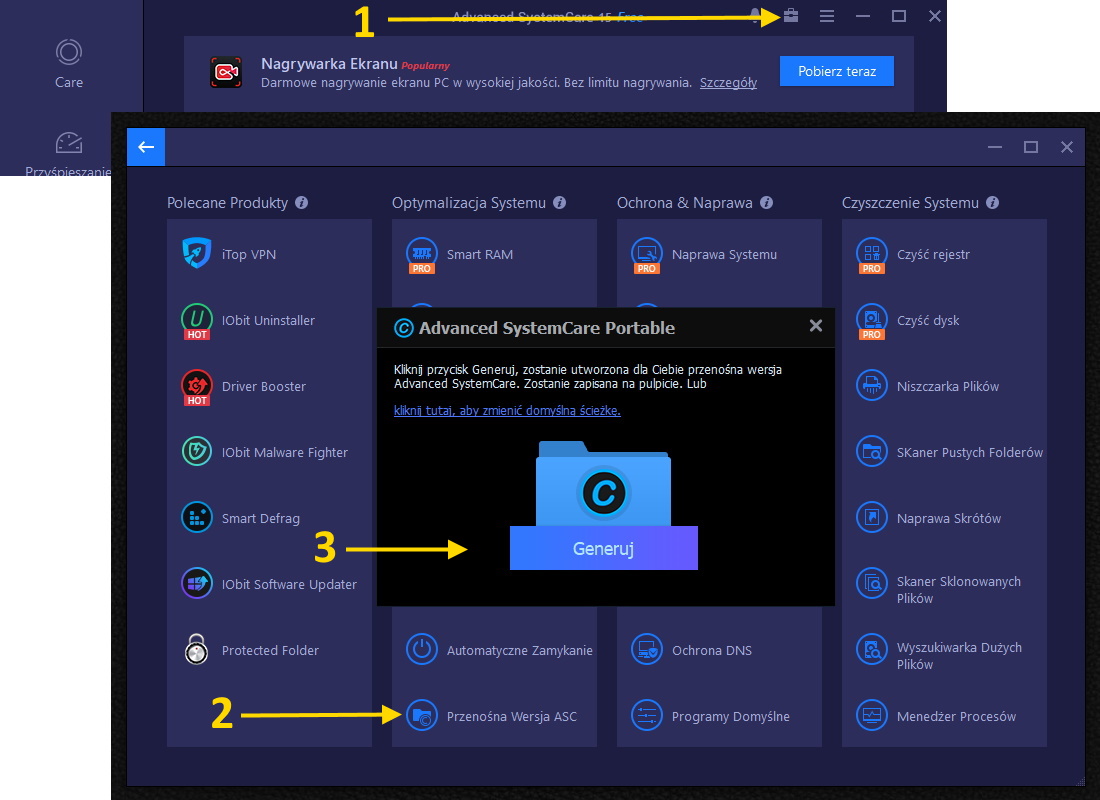Screen dimensions: 1100x800
Task: Click the iTop VPN label
Action: tap(249, 255)
